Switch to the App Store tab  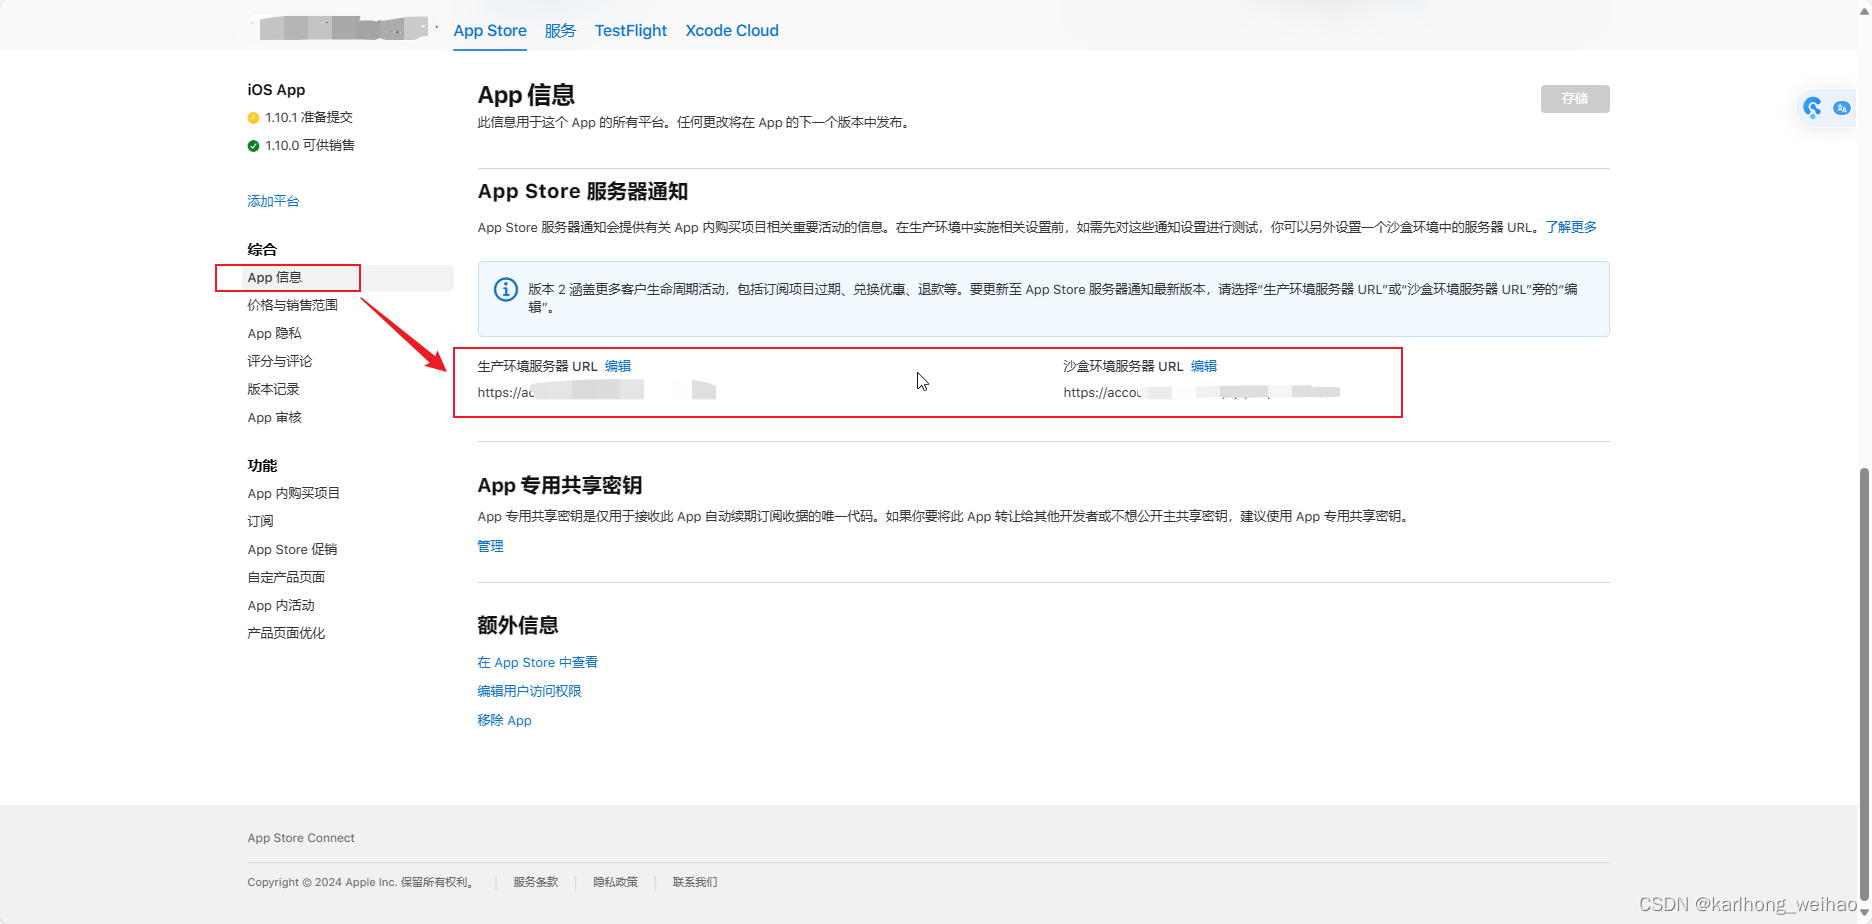(x=490, y=30)
